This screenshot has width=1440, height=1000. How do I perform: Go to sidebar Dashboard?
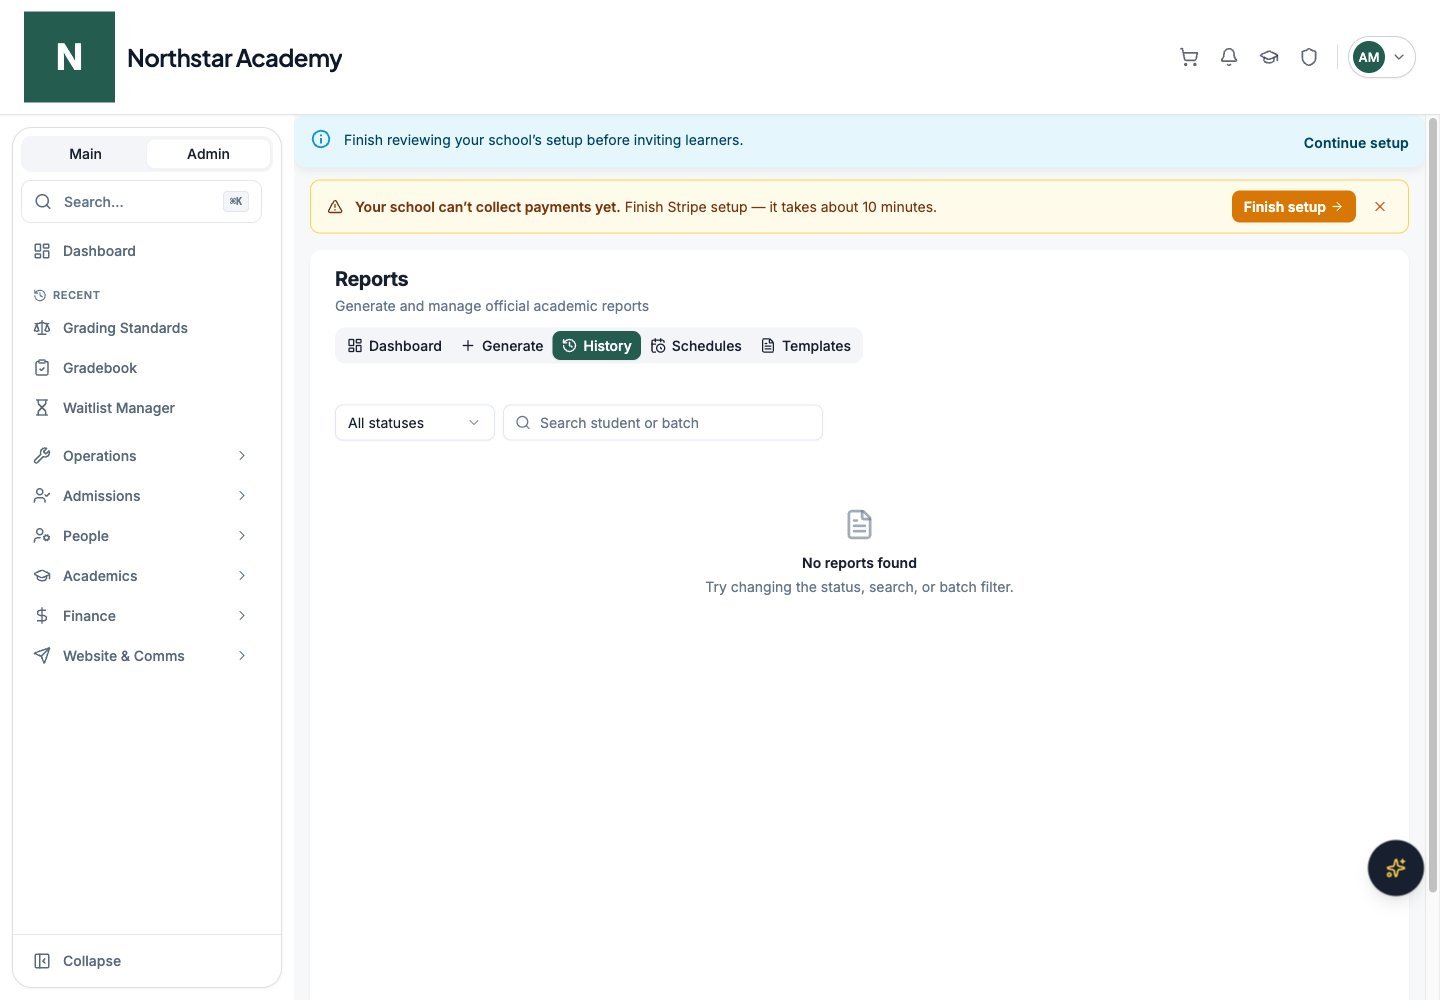point(141,251)
